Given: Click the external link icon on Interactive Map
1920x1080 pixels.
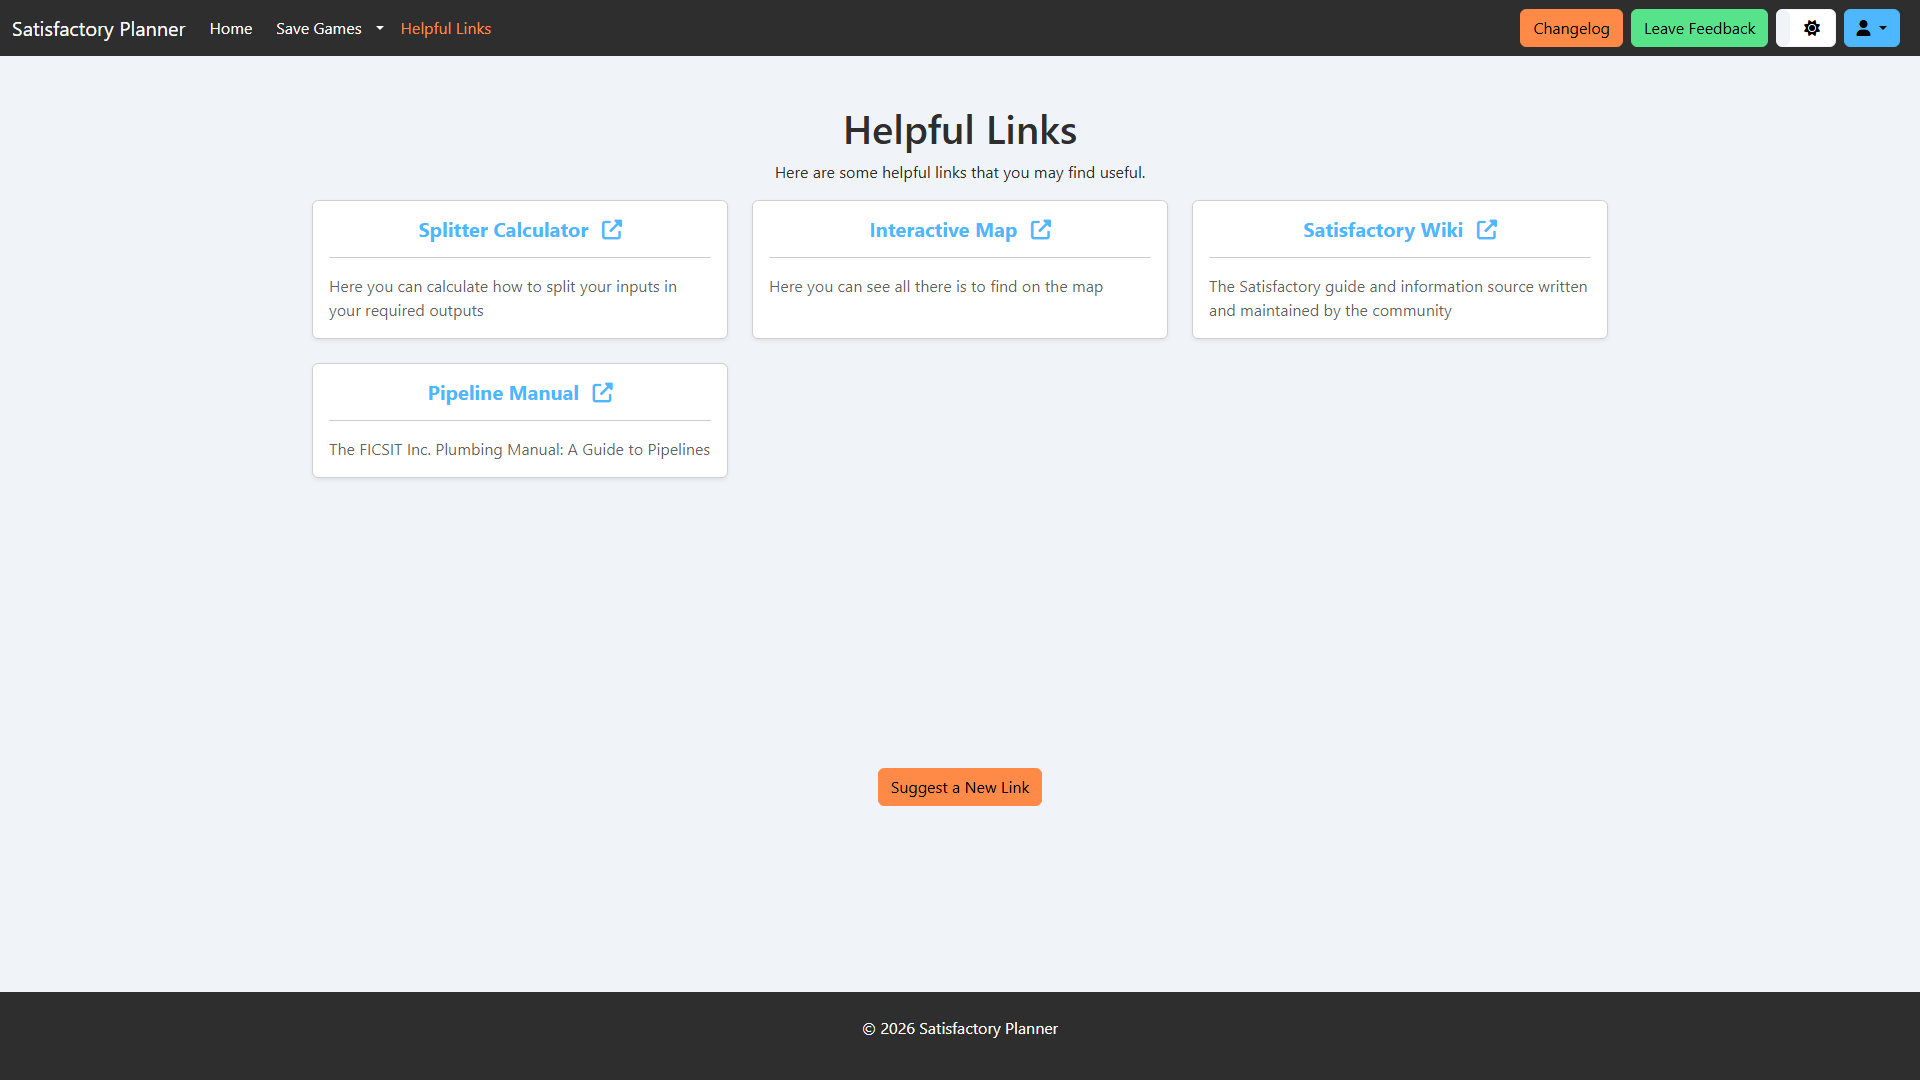Looking at the screenshot, I should (1041, 229).
